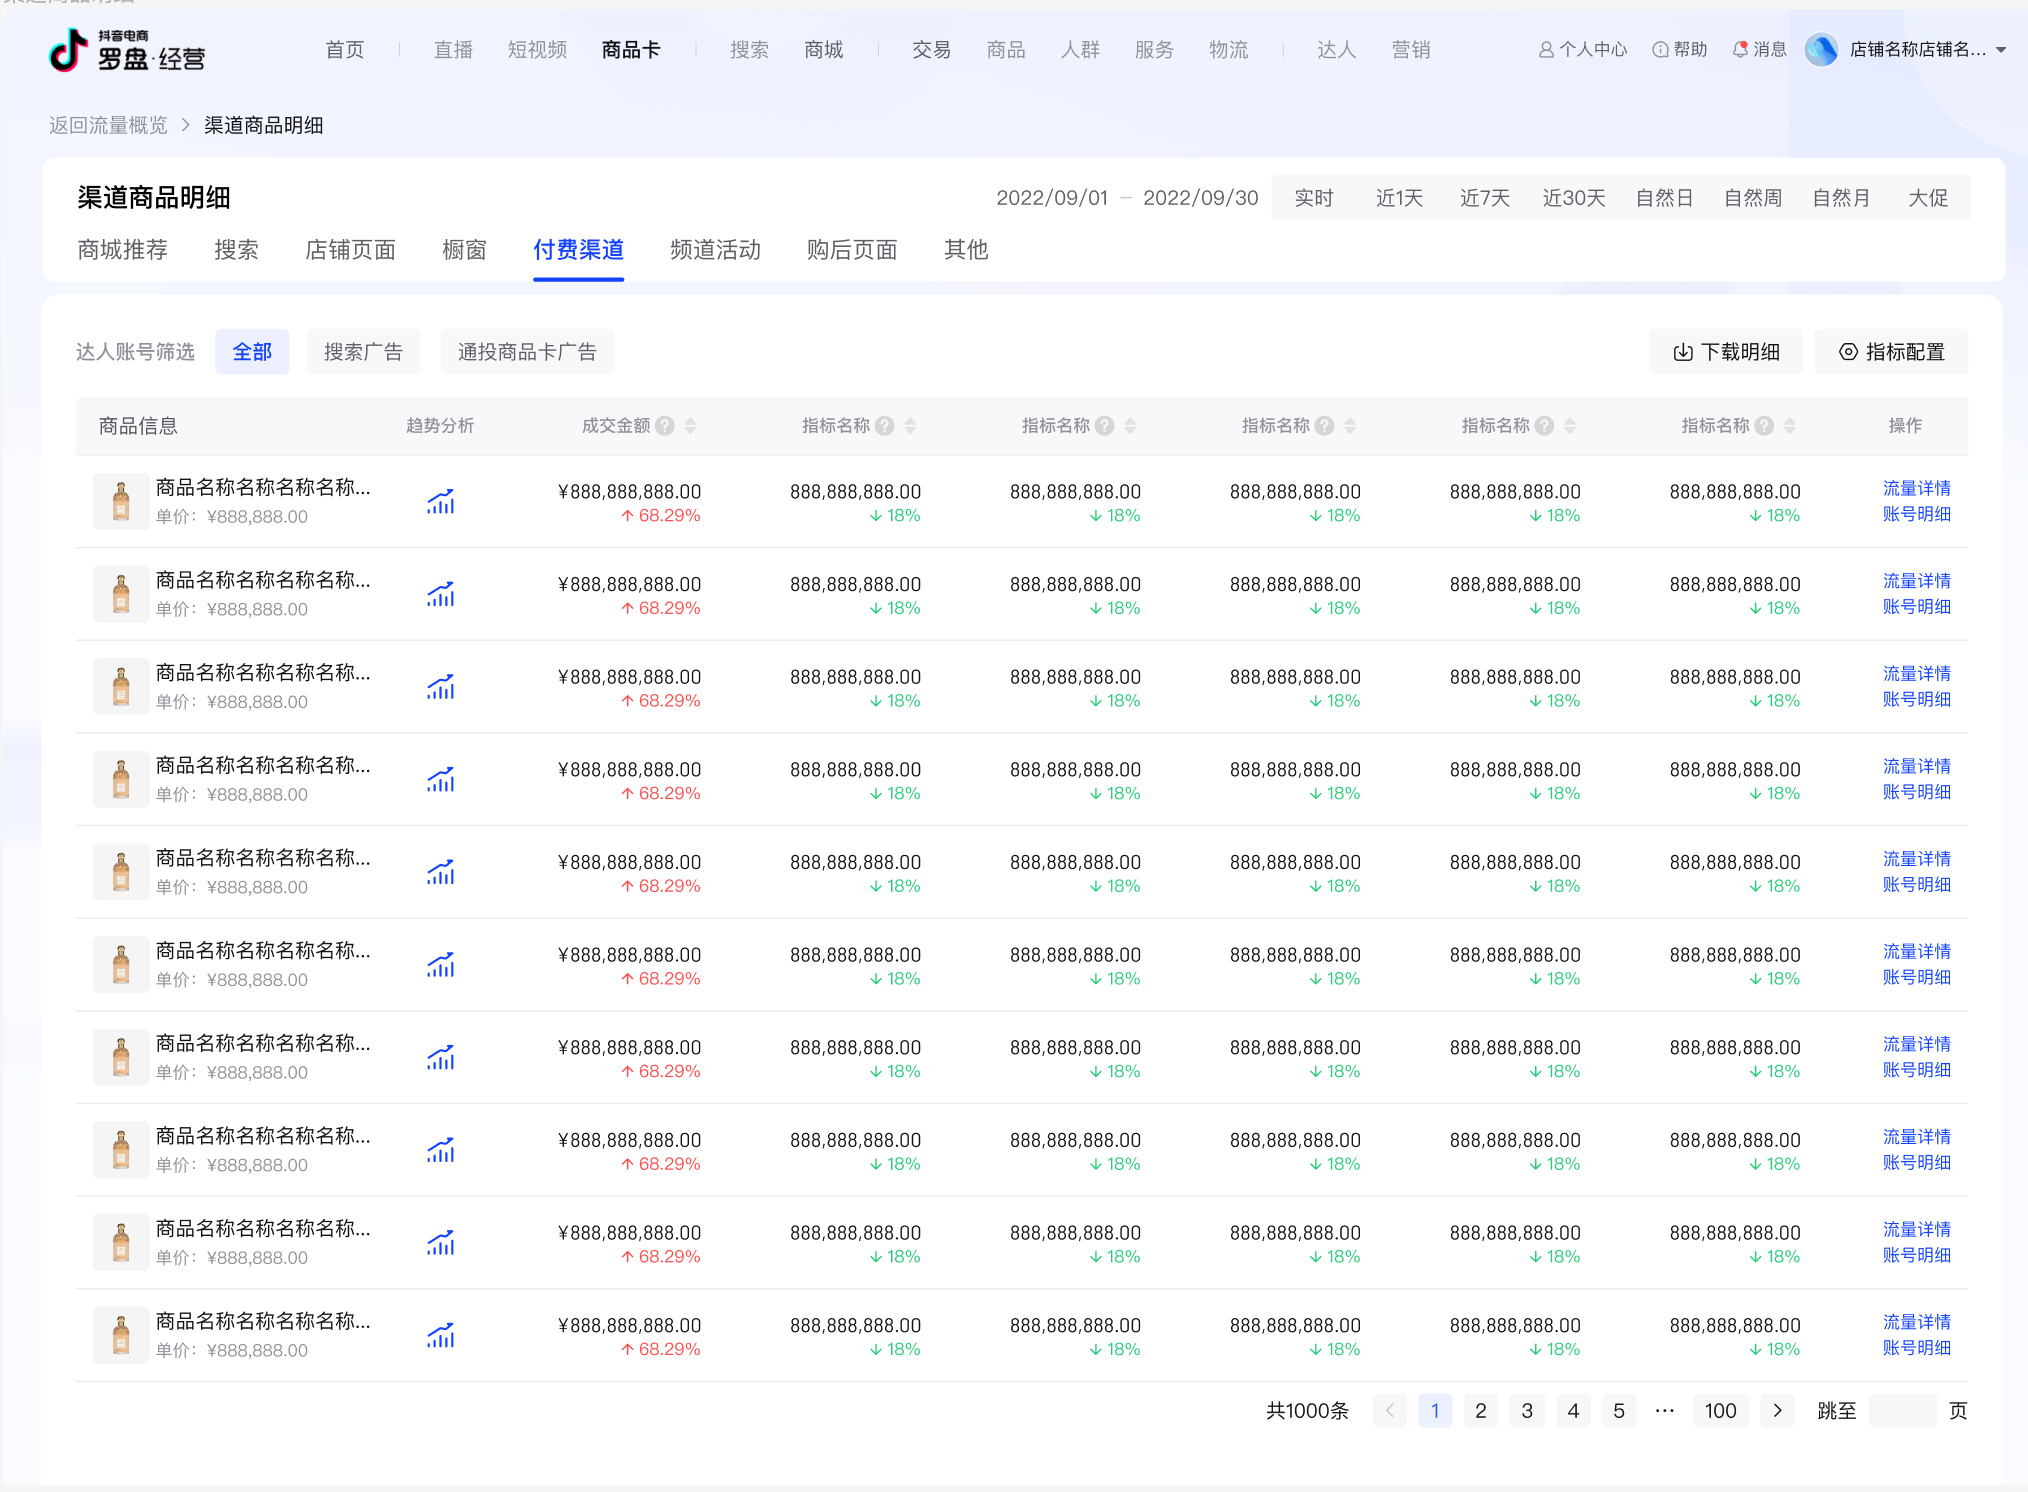
Task: Click the trend analysis chart icon in first row
Action: pyautogui.click(x=440, y=502)
